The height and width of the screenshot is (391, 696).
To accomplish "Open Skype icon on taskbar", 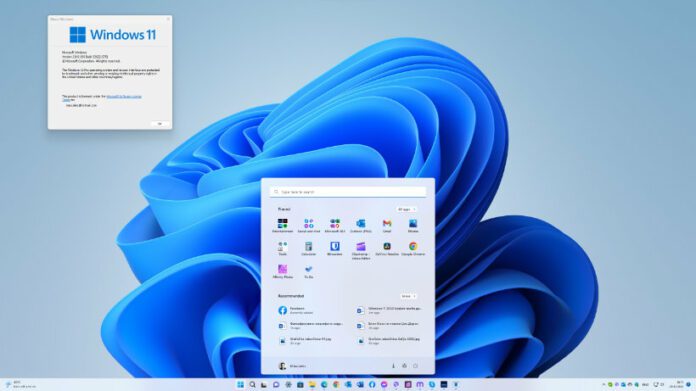I will click(x=432, y=384).
